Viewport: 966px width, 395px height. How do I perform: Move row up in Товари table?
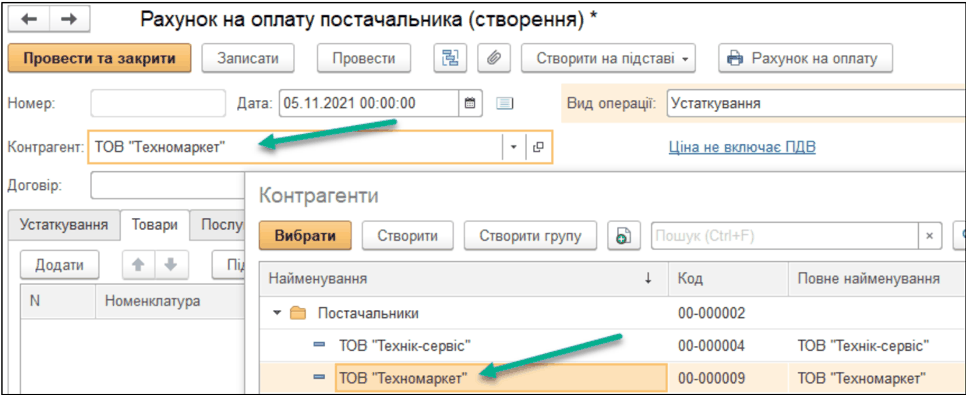click(139, 264)
